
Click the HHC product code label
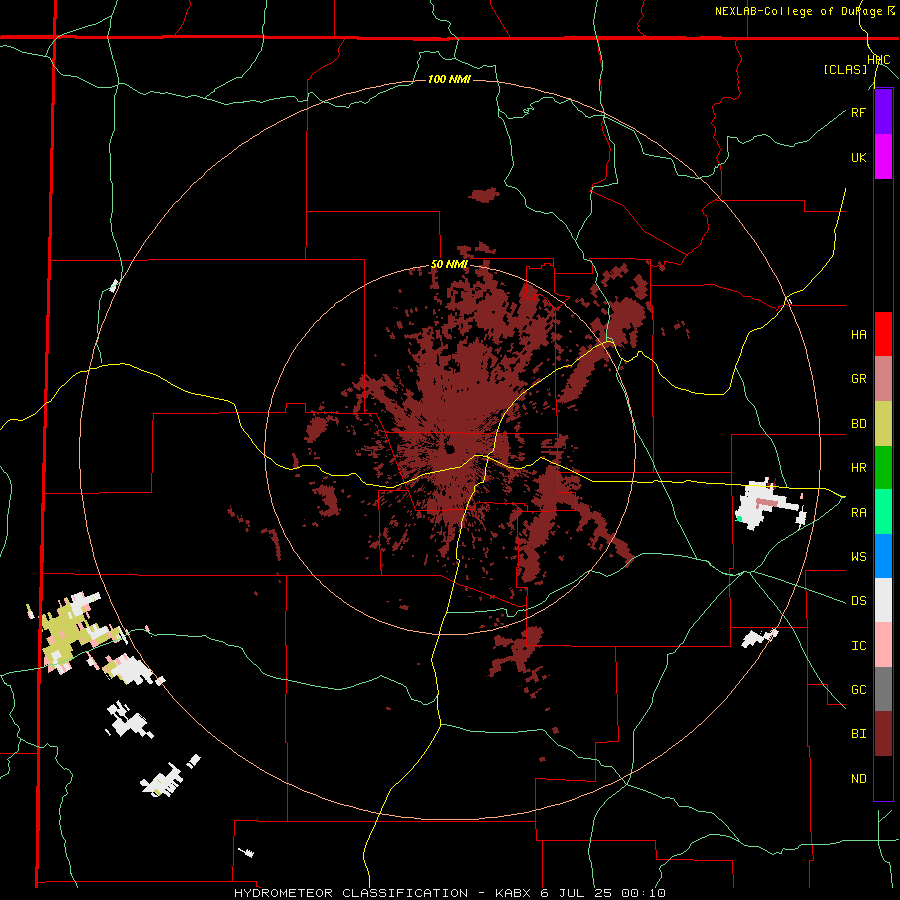[x=879, y=60]
